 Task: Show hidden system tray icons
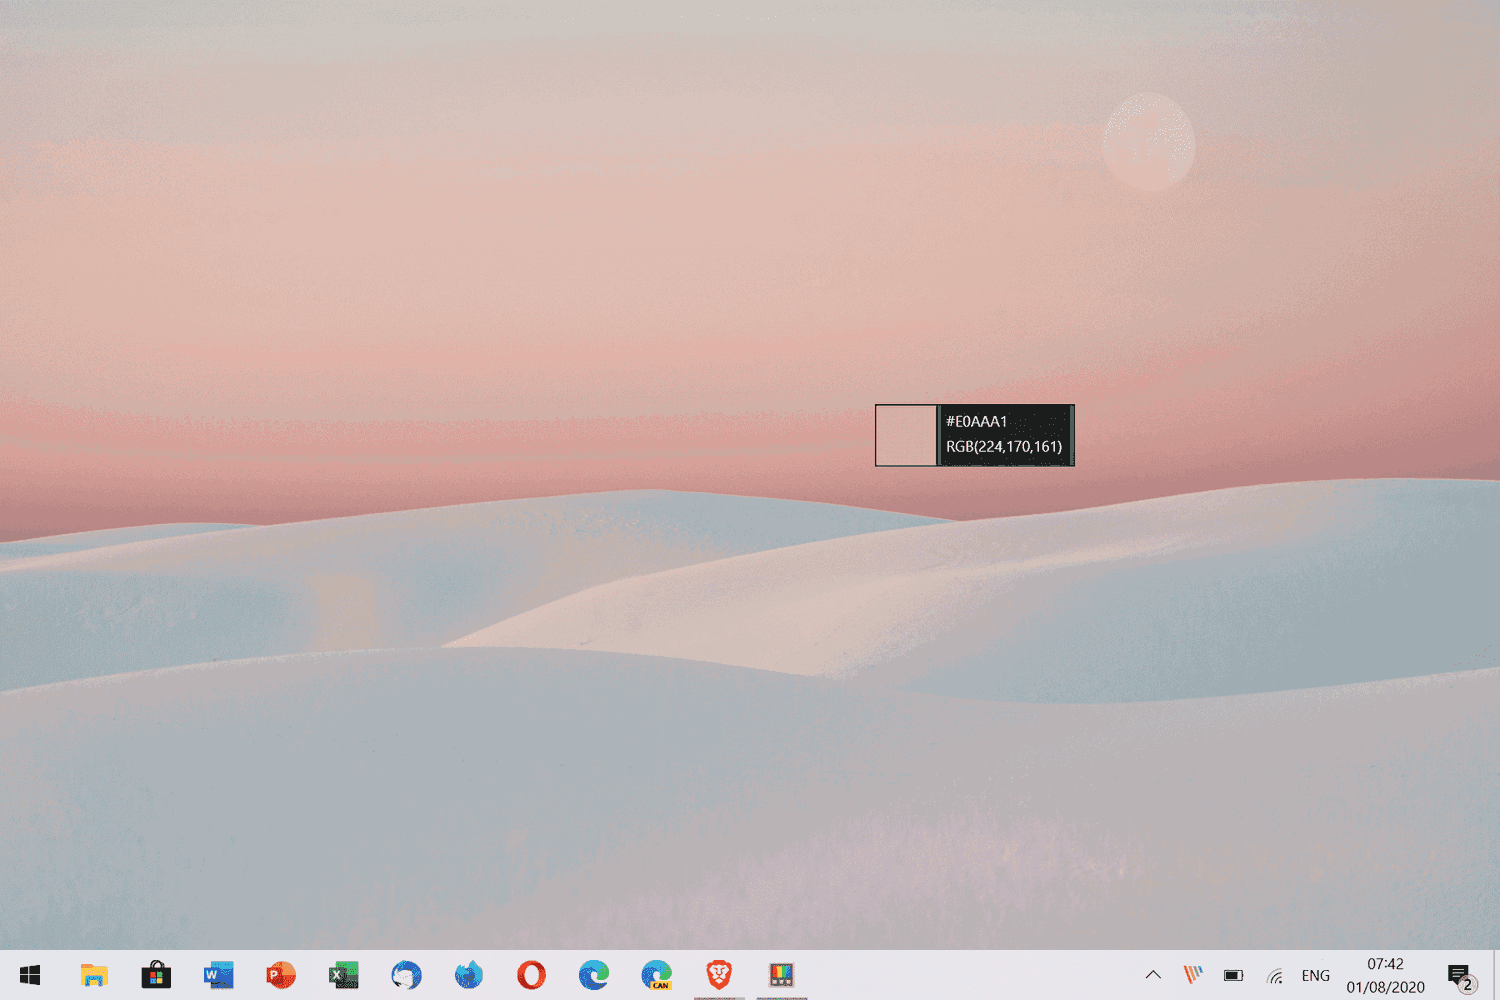click(1153, 975)
